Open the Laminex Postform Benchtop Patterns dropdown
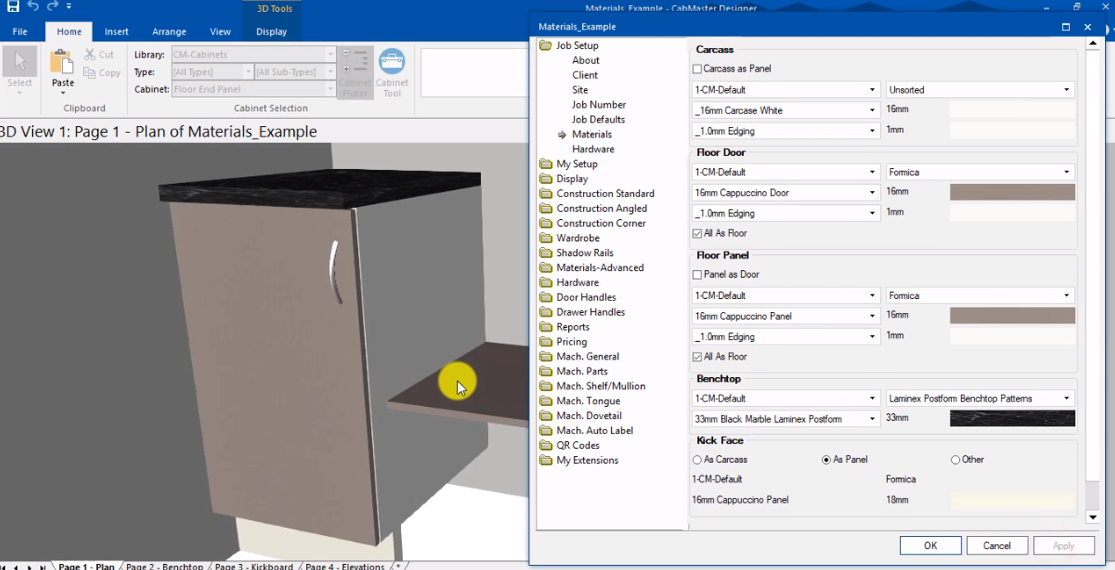This screenshot has width=1115, height=570. click(x=979, y=399)
